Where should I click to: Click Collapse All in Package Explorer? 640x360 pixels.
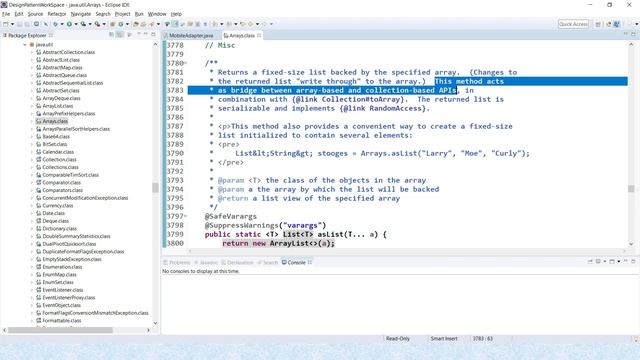click(111, 35)
